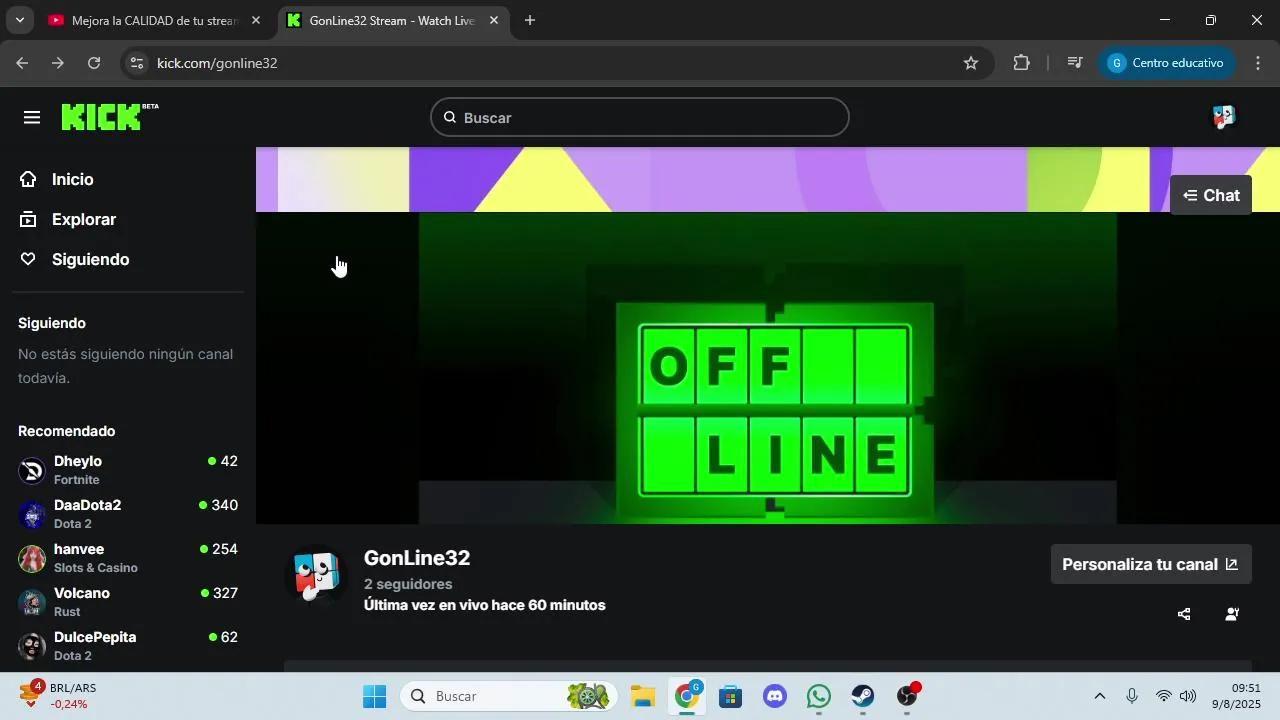Click the microphone tray icon
The height and width of the screenshot is (720, 1280).
click(1132, 696)
